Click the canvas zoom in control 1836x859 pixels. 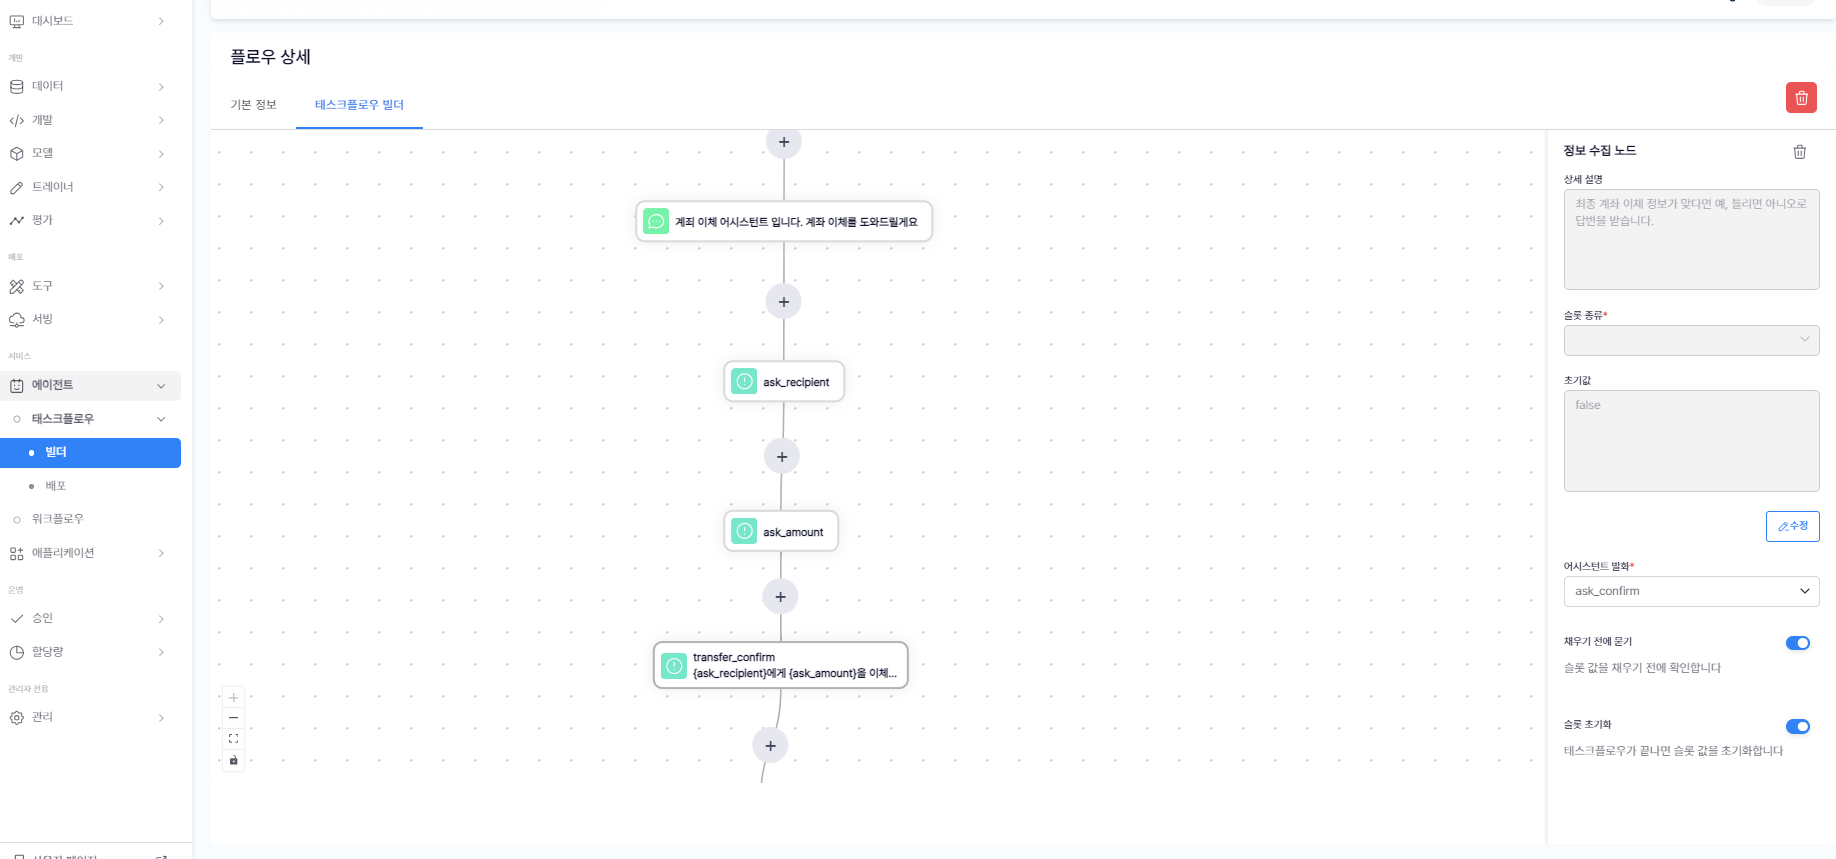(234, 698)
